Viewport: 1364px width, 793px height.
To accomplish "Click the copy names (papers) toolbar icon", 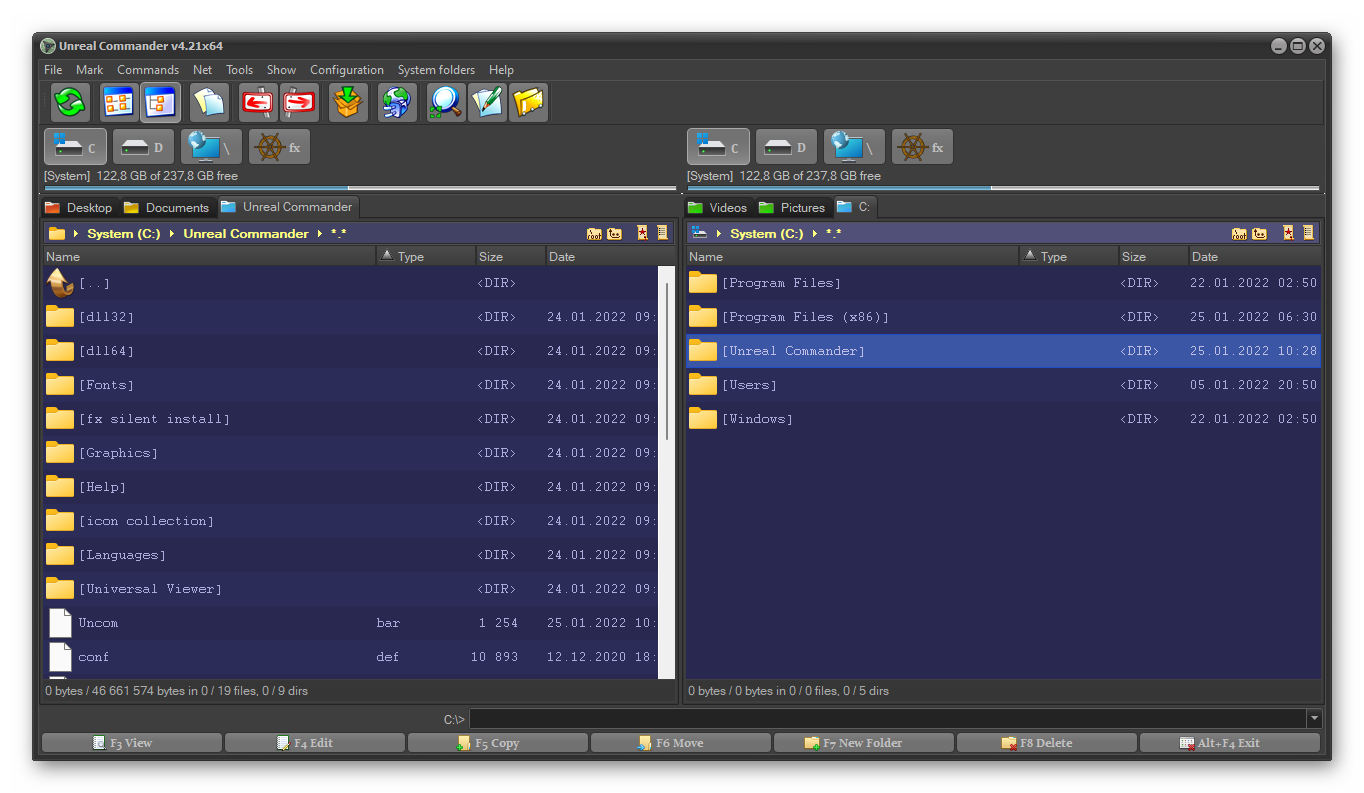I will click(209, 102).
